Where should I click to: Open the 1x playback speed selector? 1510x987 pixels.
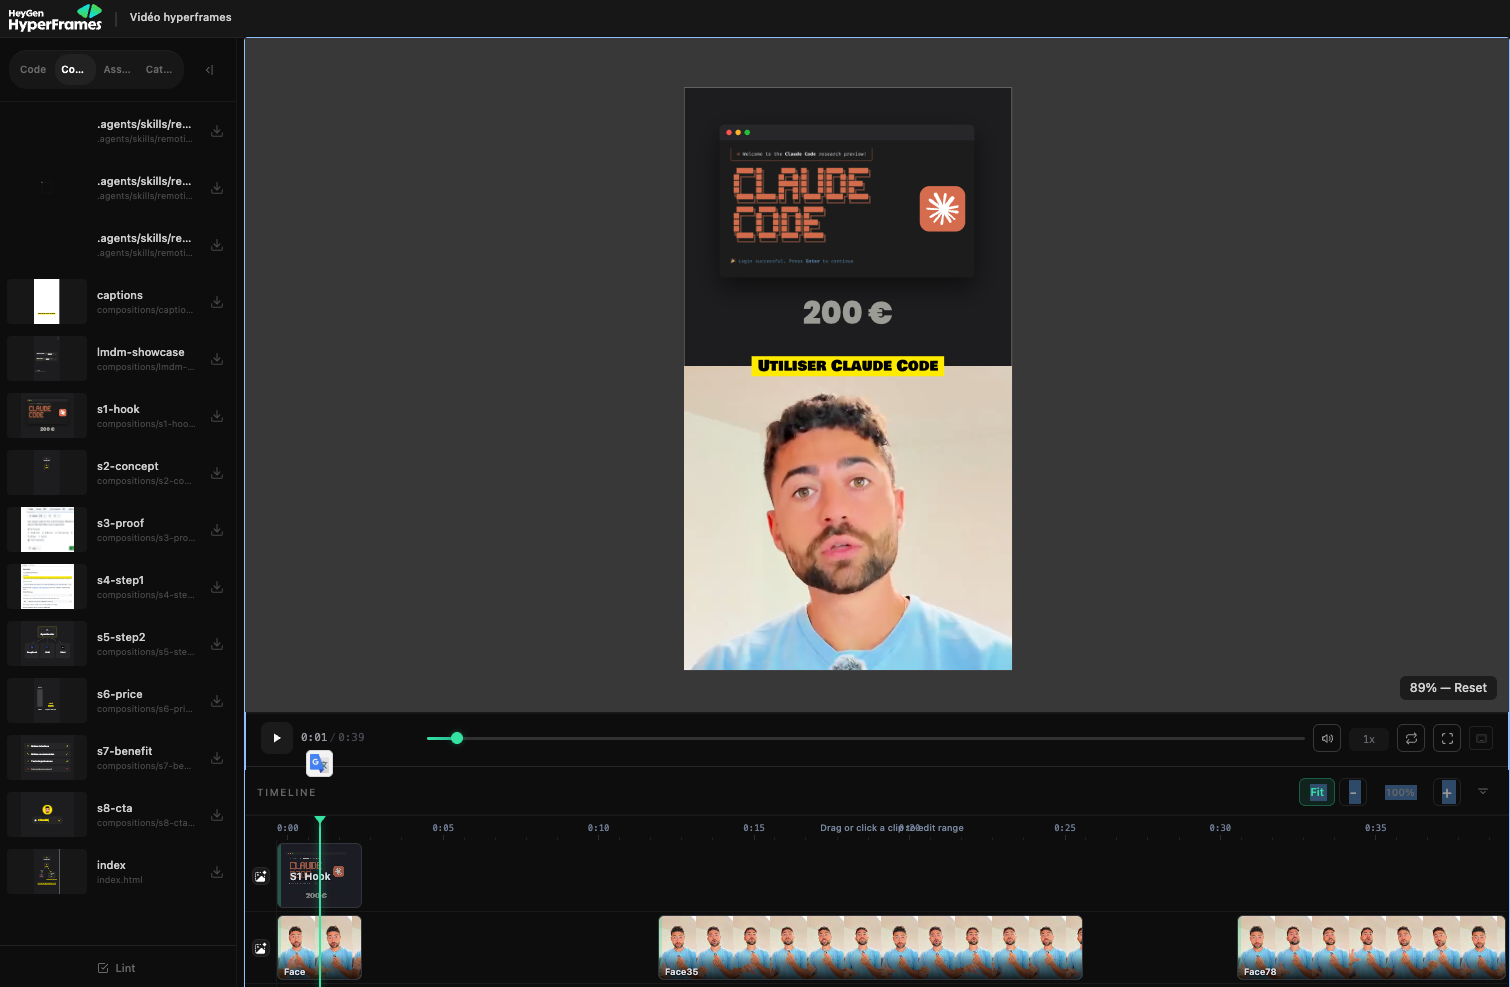[1369, 739]
